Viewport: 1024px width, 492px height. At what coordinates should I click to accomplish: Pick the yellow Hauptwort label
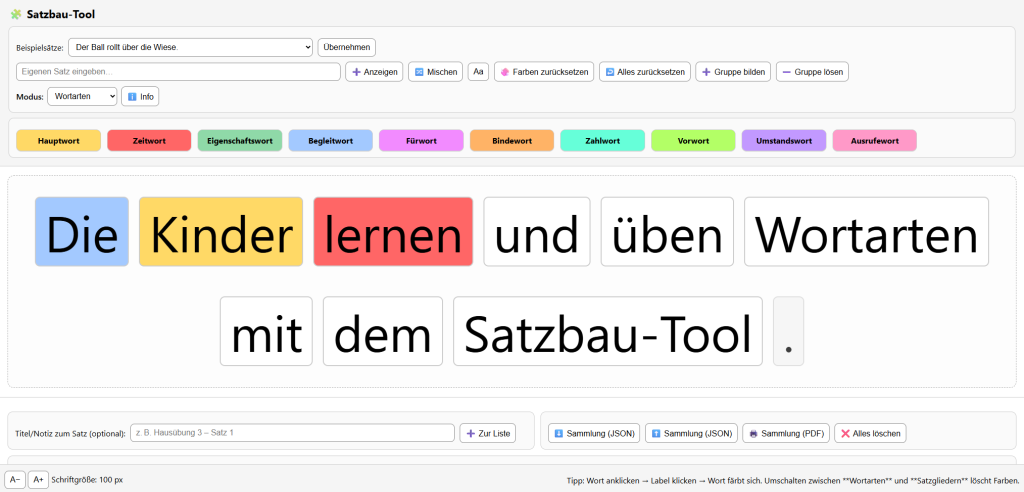pyautogui.click(x=58, y=141)
